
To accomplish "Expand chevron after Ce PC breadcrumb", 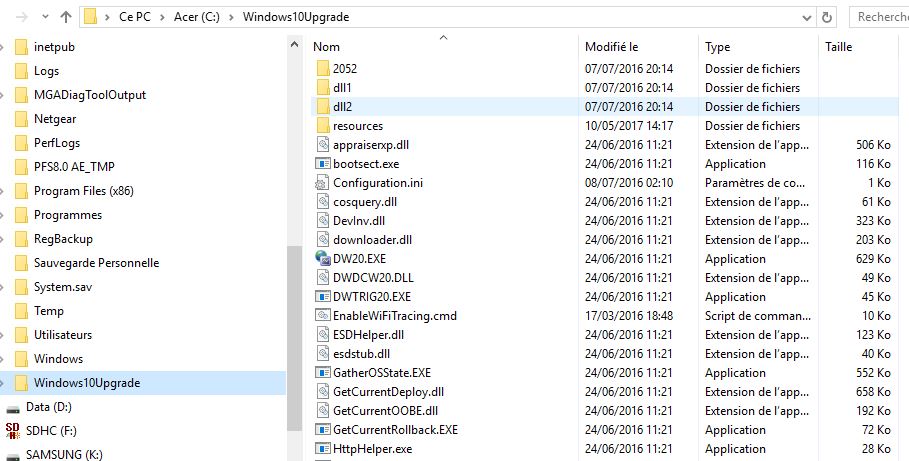I will tap(162, 17).
